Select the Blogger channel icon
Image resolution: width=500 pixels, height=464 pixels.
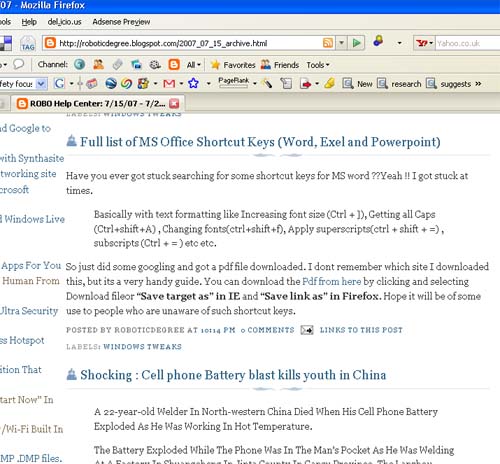[174, 64]
